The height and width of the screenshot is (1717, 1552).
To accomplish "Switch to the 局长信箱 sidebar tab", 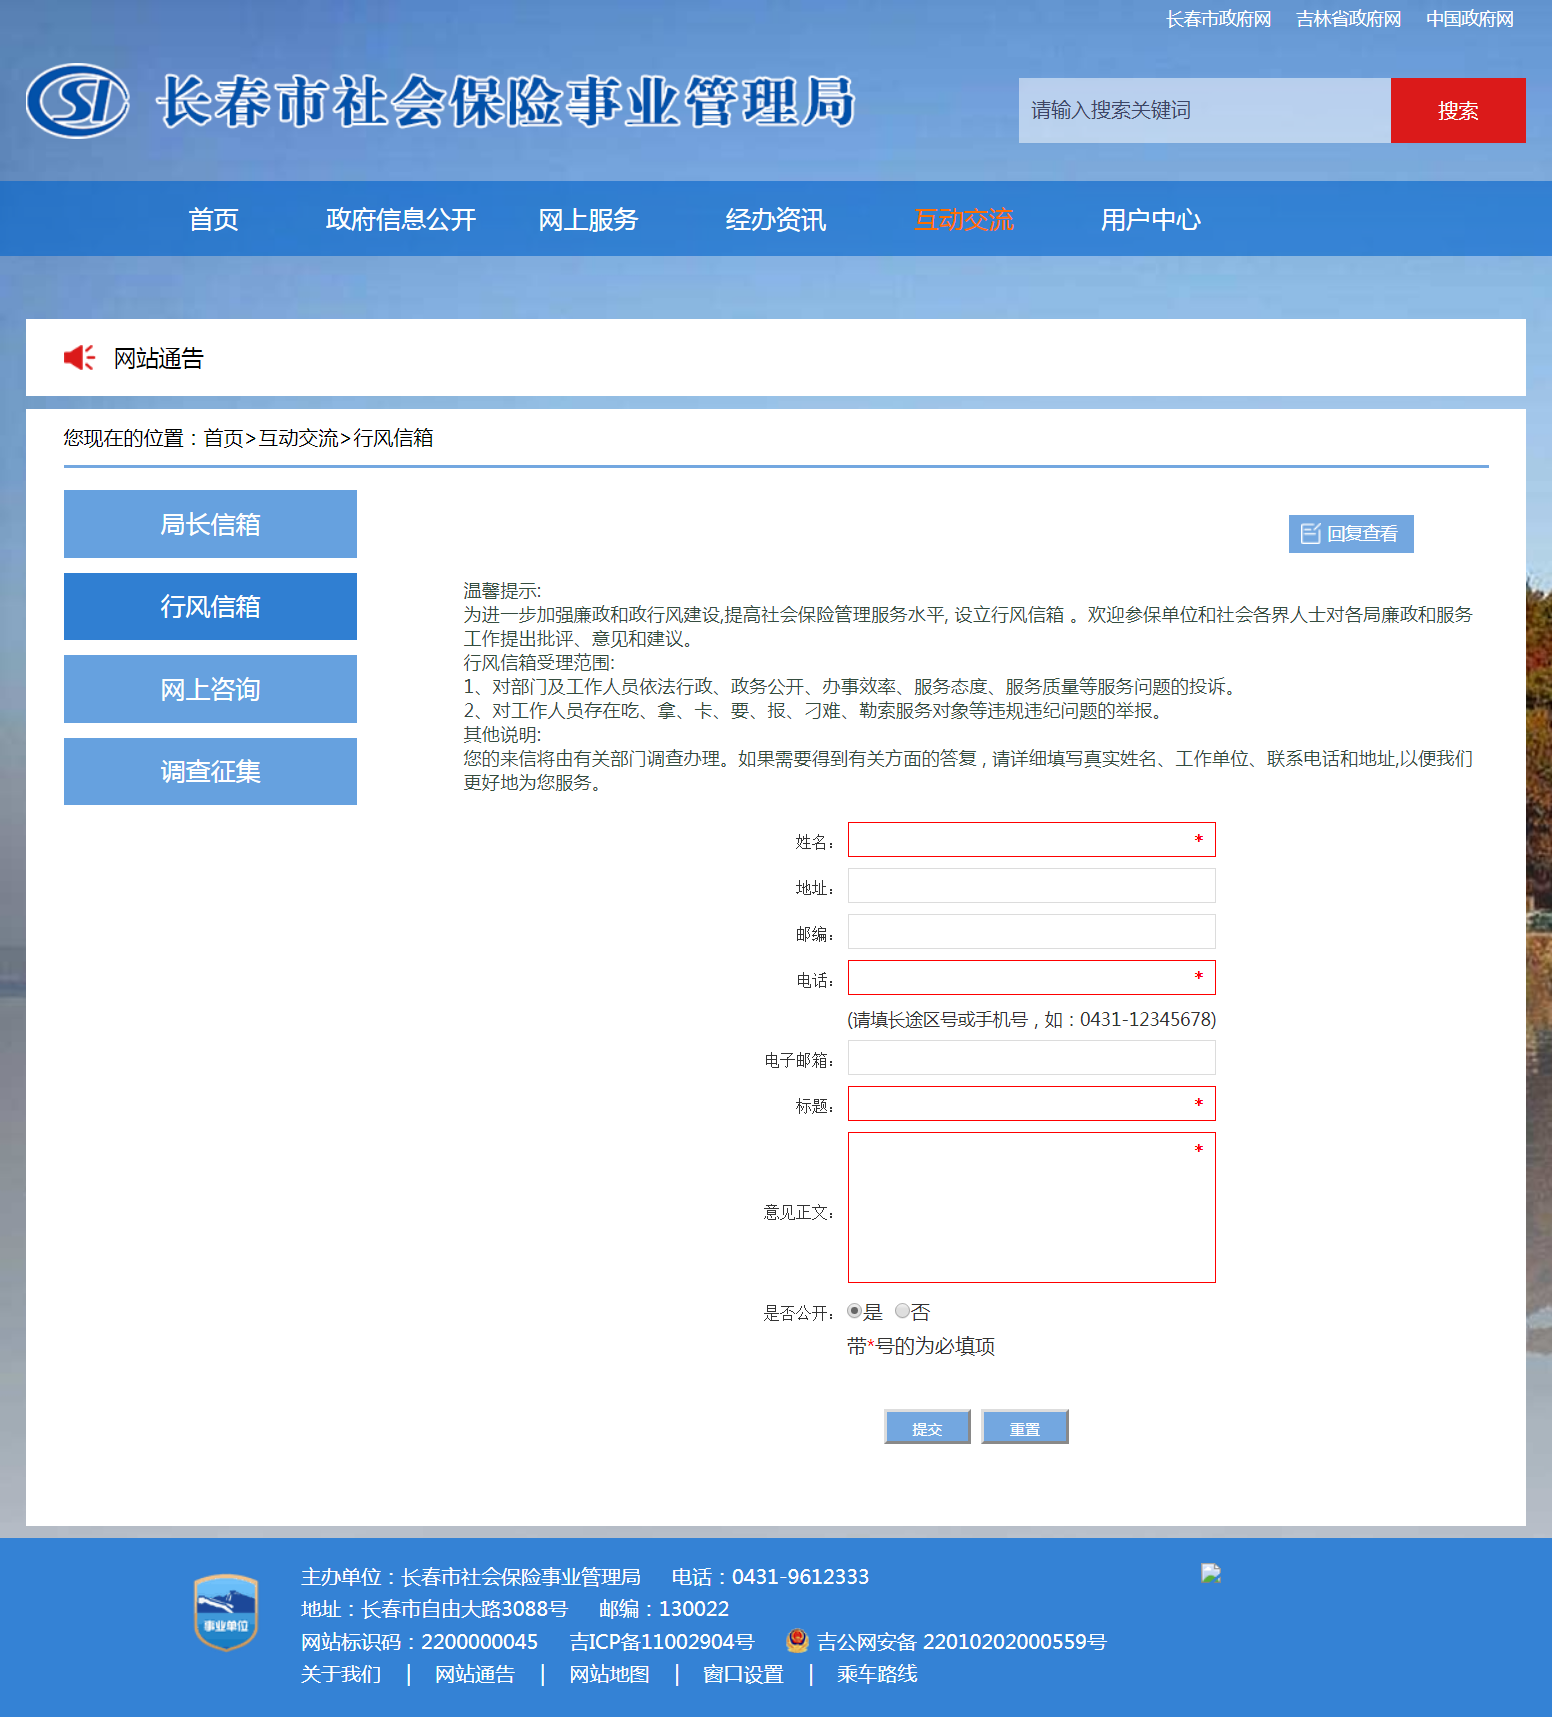I will (x=210, y=524).
